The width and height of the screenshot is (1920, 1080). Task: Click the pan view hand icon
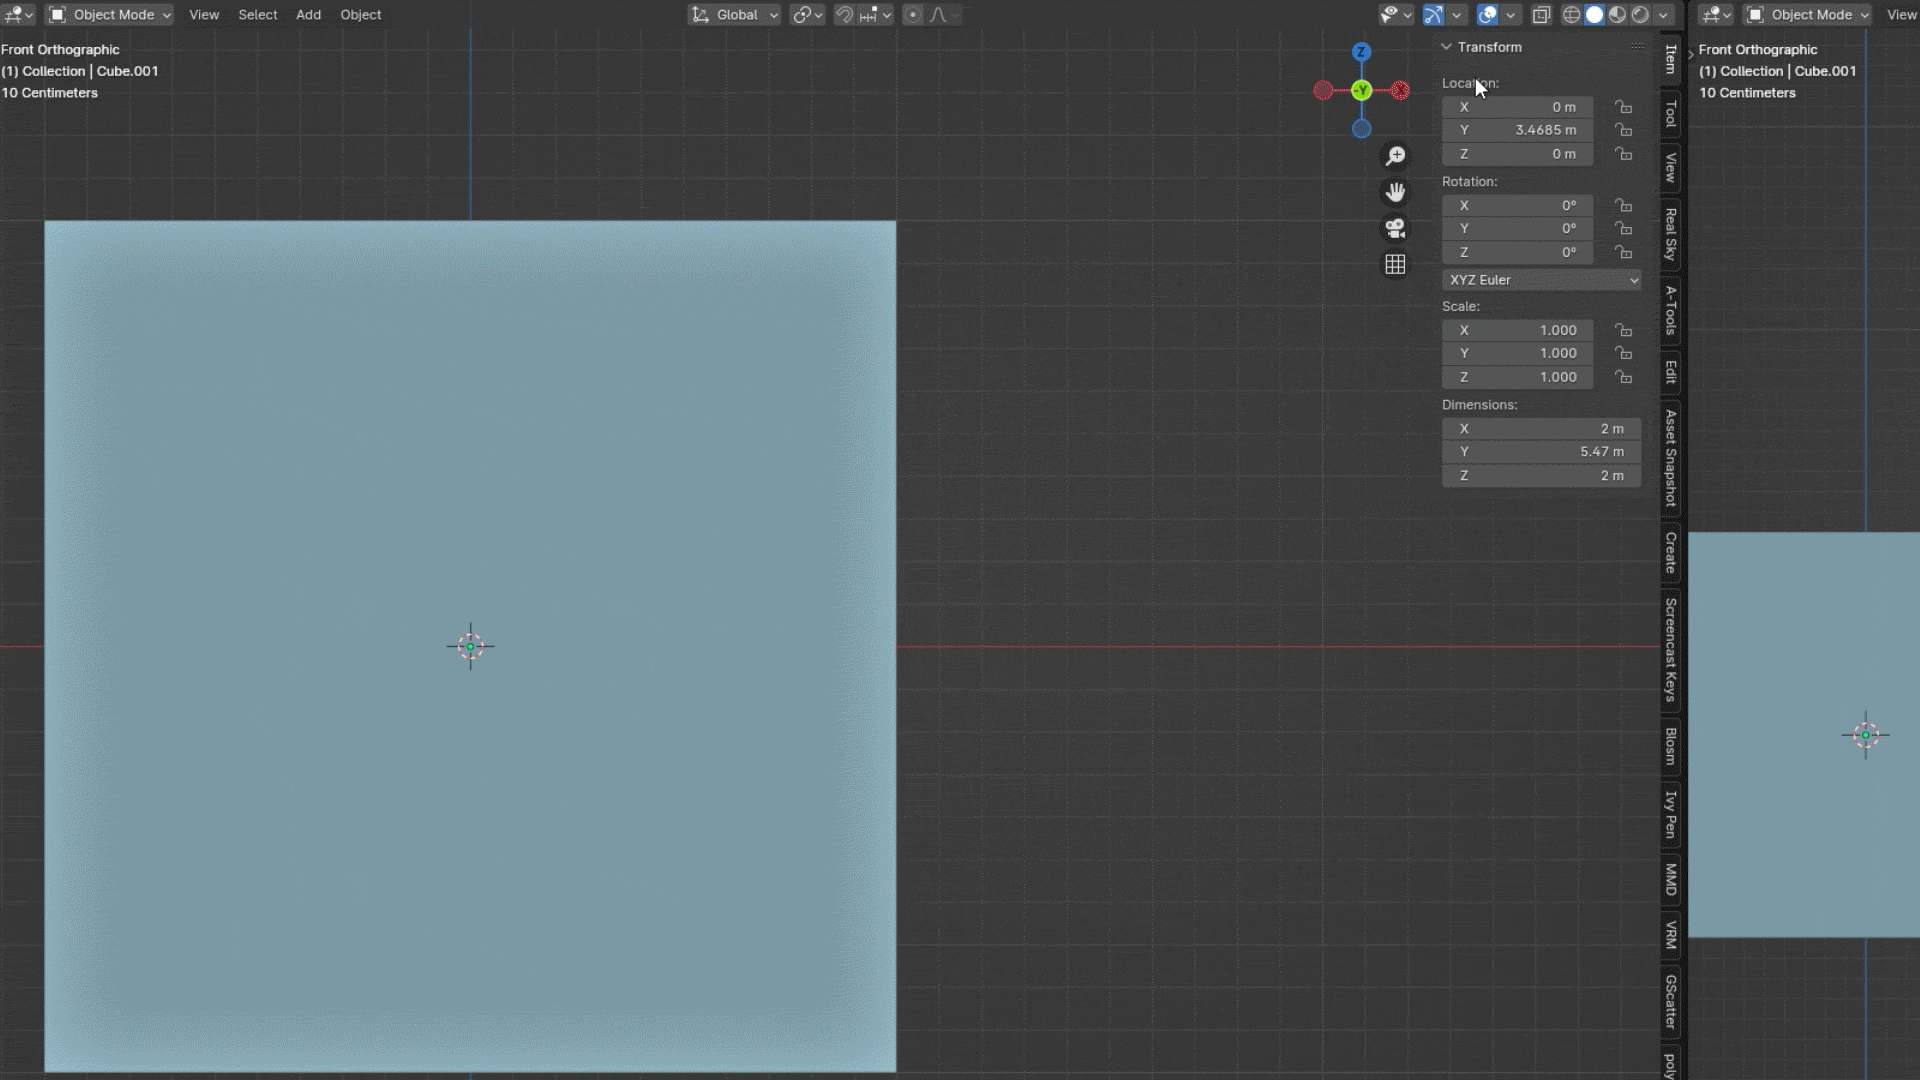[x=1395, y=192]
